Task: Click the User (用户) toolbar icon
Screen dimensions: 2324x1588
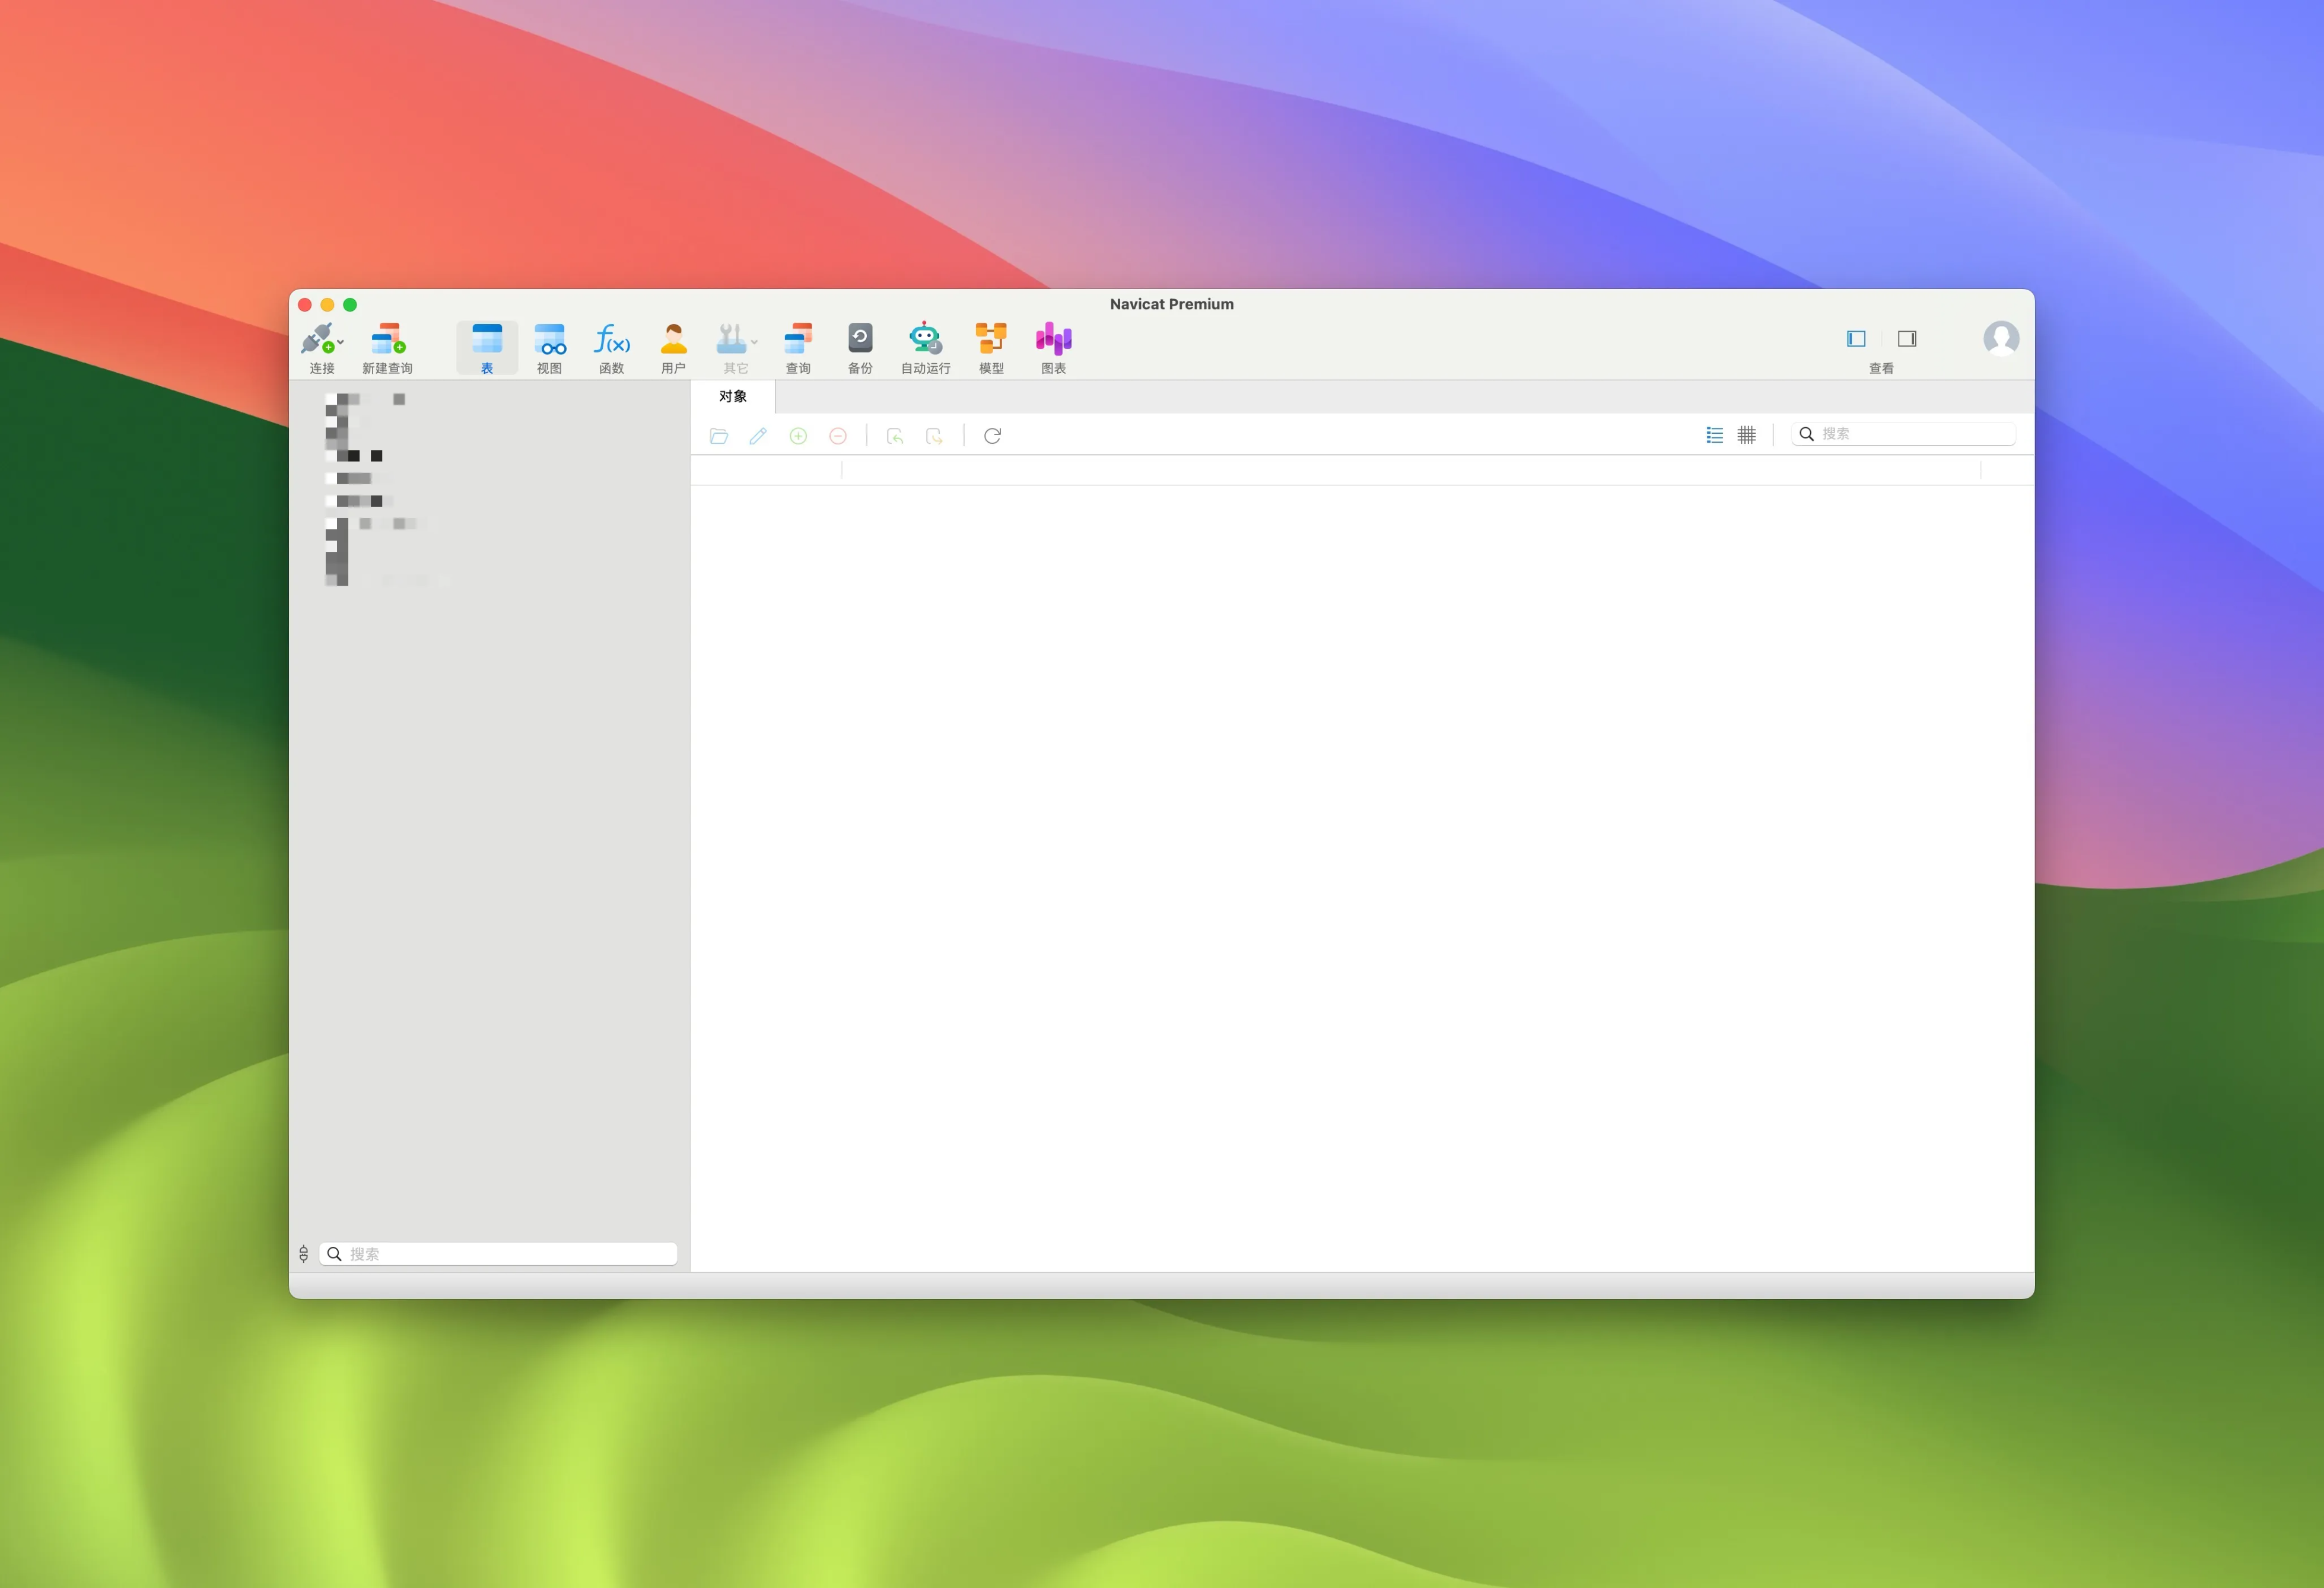Action: pos(673,339)
